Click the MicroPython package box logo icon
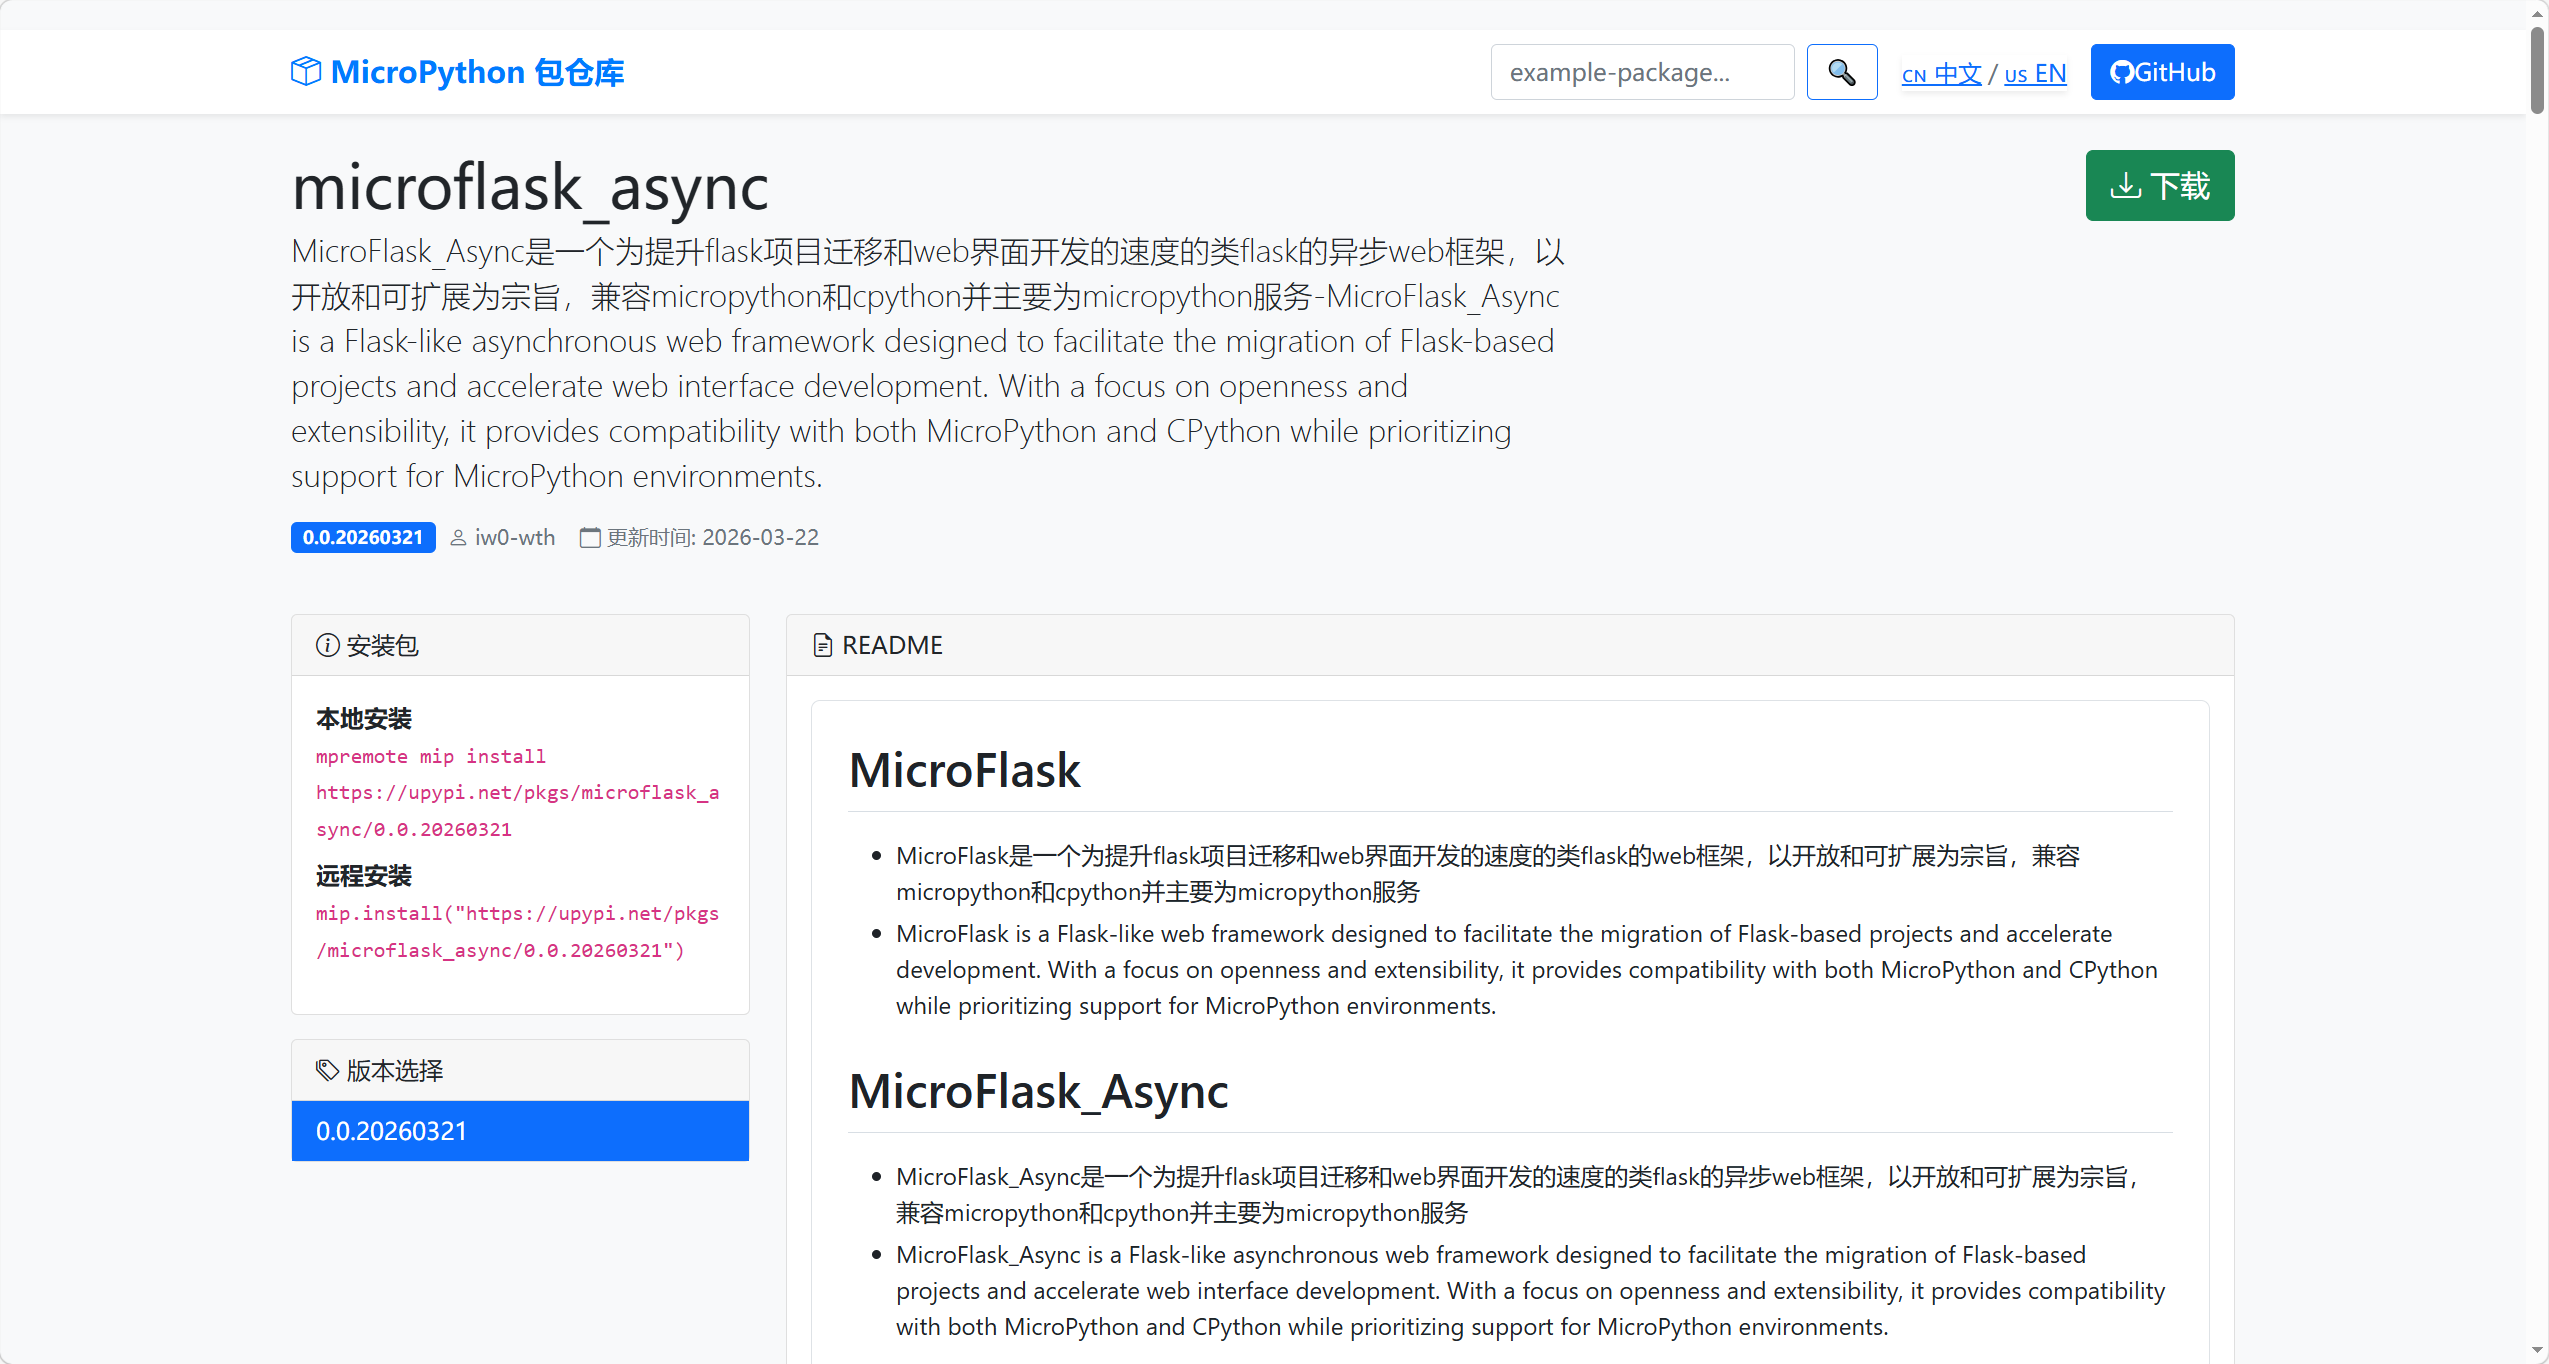The image size is (2549, 1364). click(306, 72)
